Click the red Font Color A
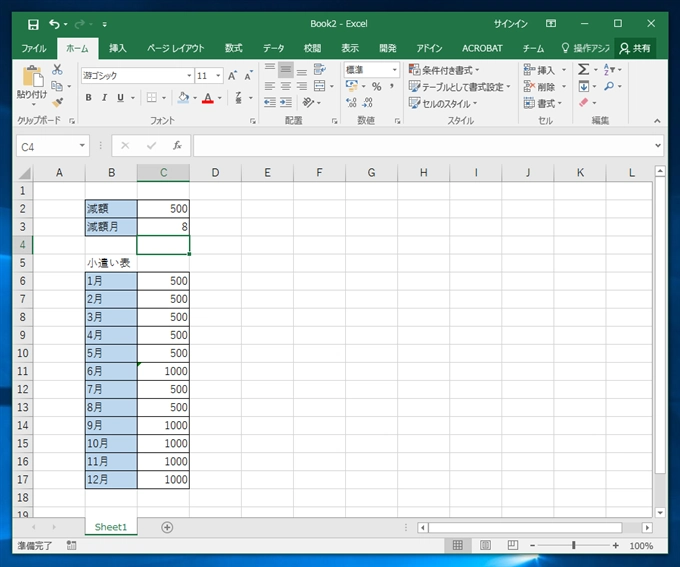Screen dimensions: 680x567 tap(208, 98)
